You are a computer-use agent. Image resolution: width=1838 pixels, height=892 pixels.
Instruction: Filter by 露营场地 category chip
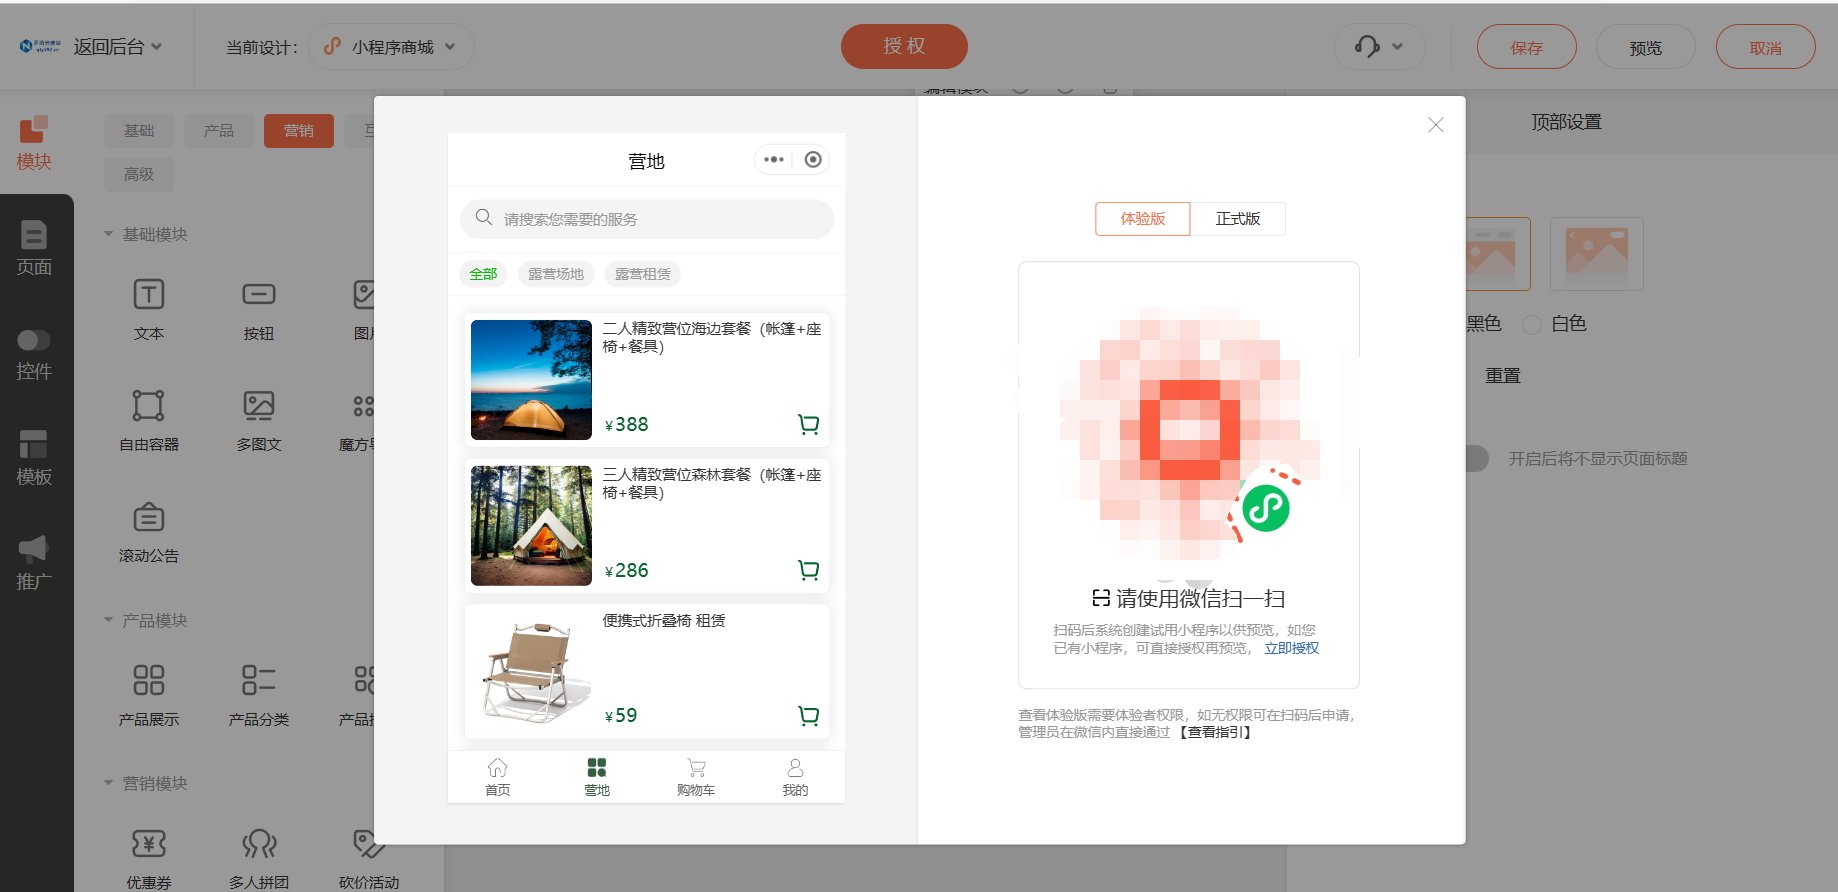pyautogui.click(x=556, y=274)
